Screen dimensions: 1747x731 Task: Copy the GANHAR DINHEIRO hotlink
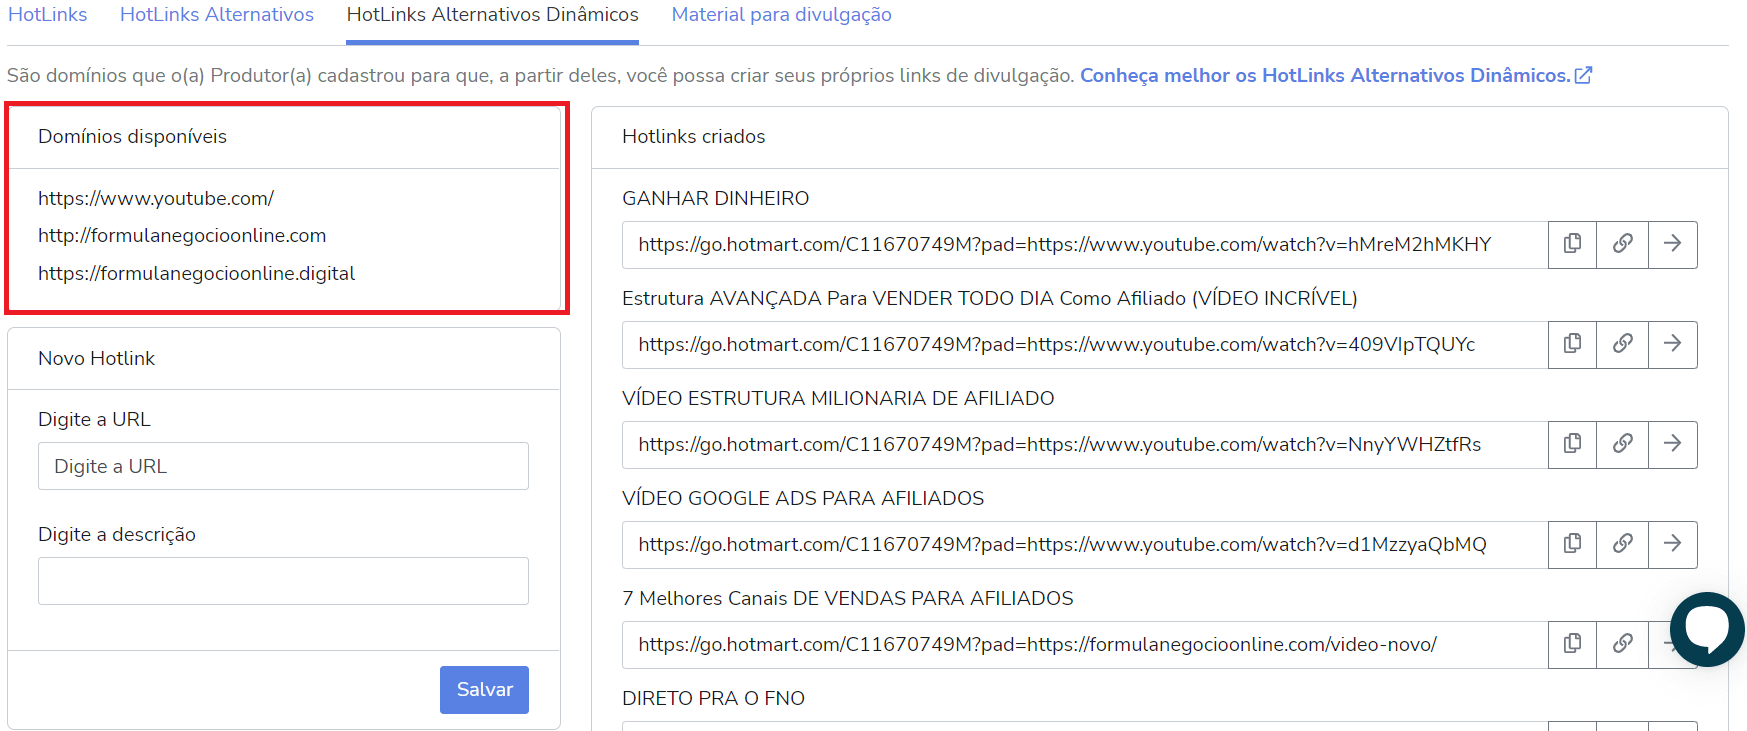(x=1573, y=244)
